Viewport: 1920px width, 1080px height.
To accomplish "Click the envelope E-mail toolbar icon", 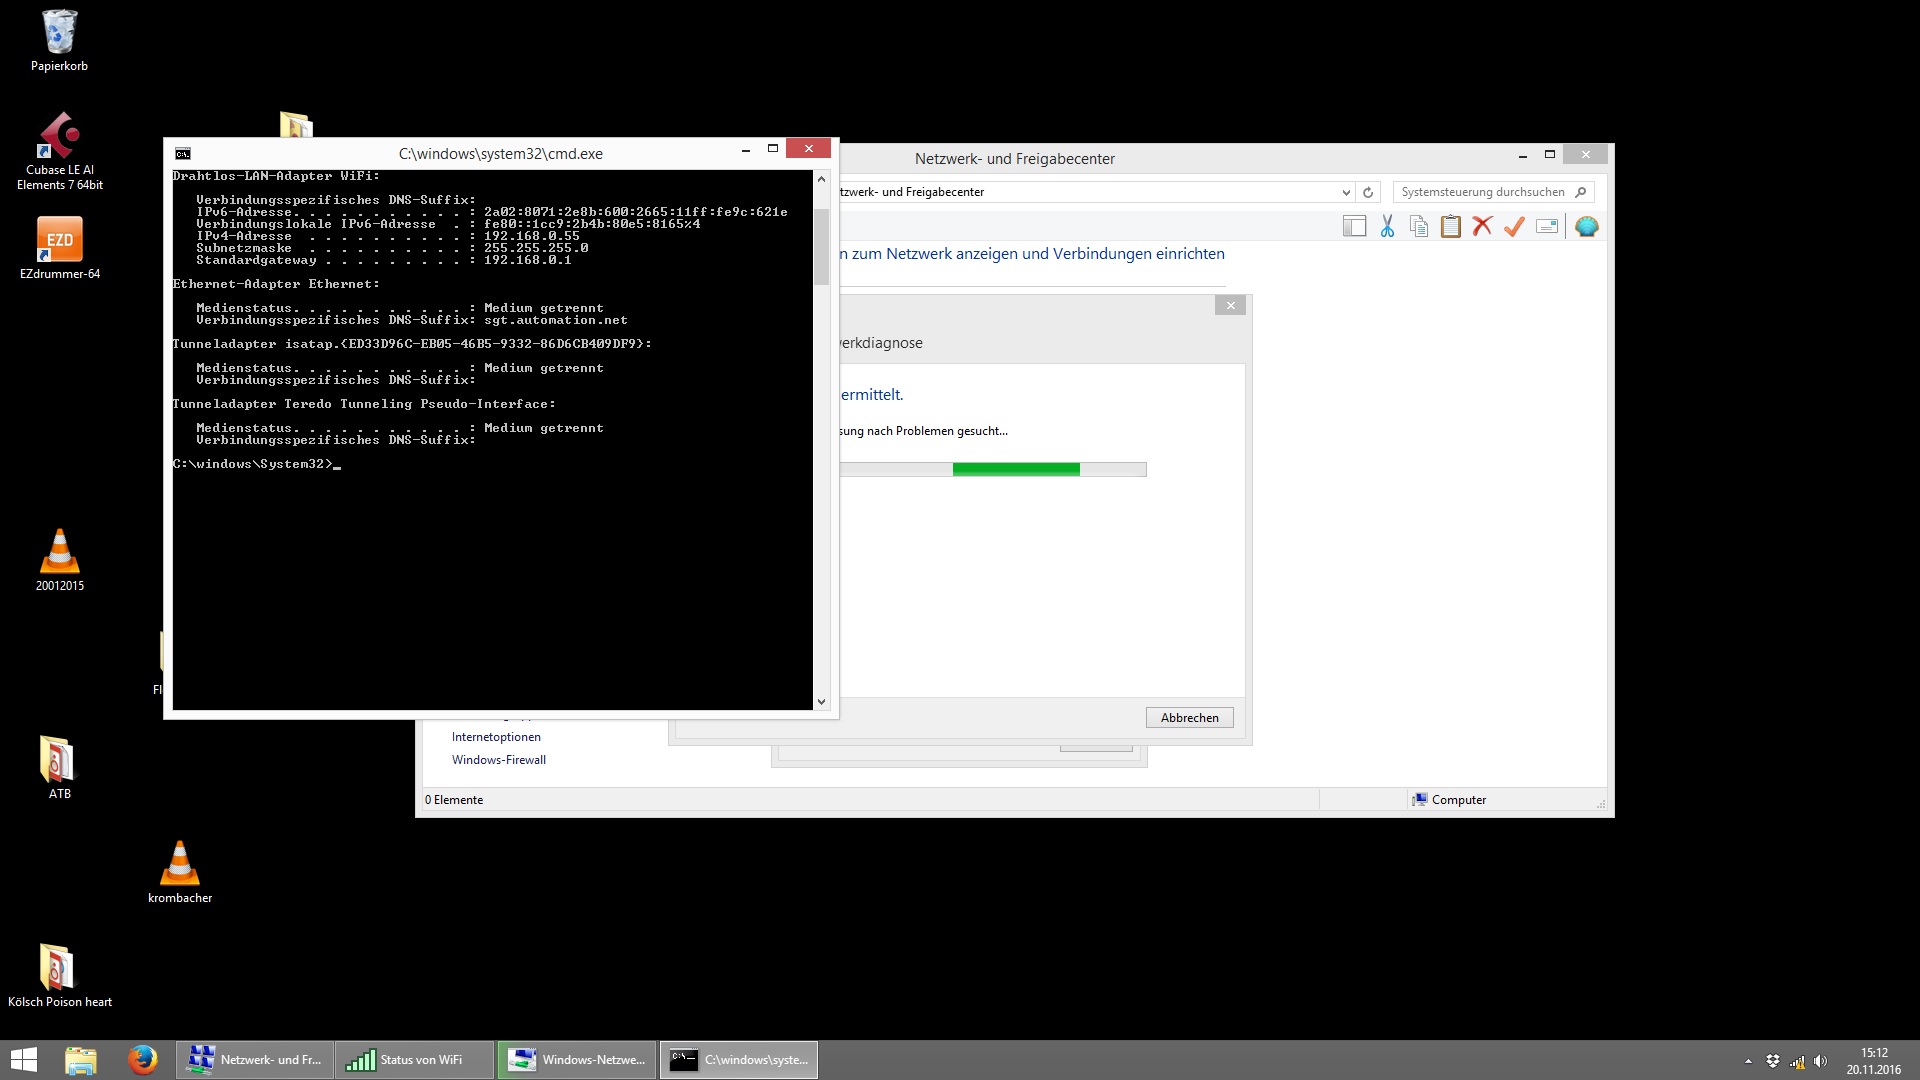I will coord(1547,227).
